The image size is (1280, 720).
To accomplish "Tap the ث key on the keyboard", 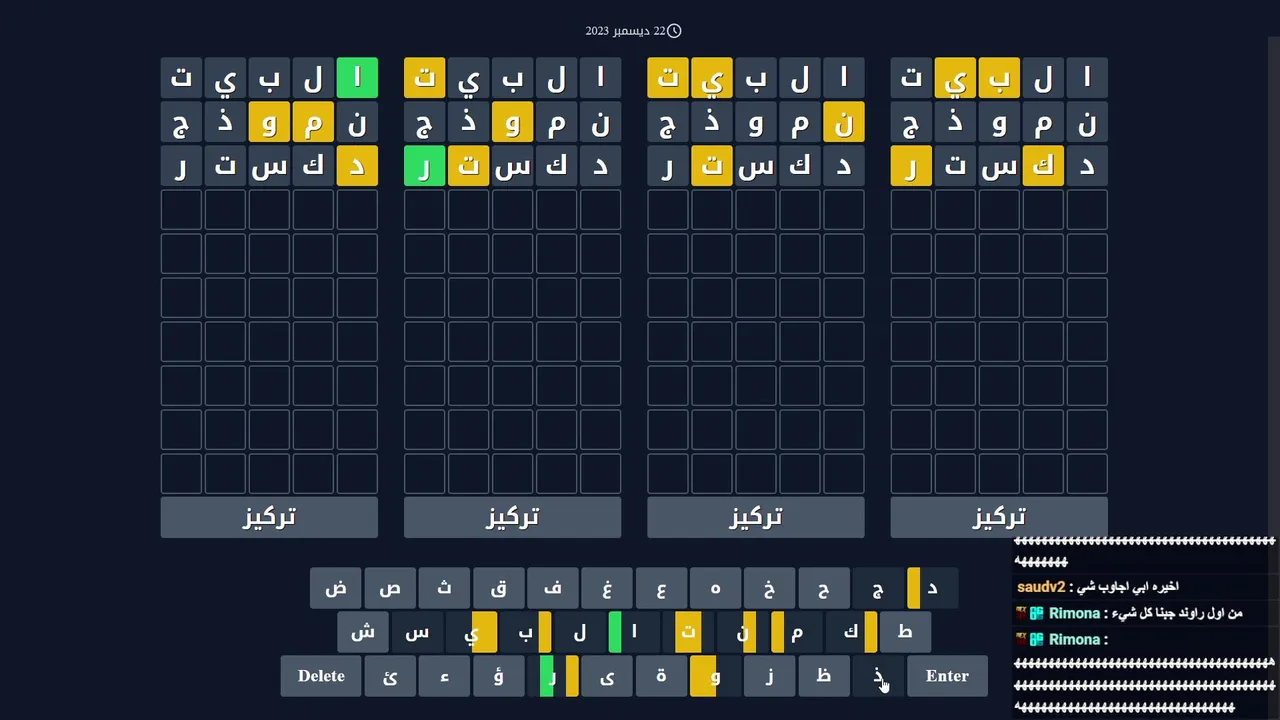I will 444,588.
